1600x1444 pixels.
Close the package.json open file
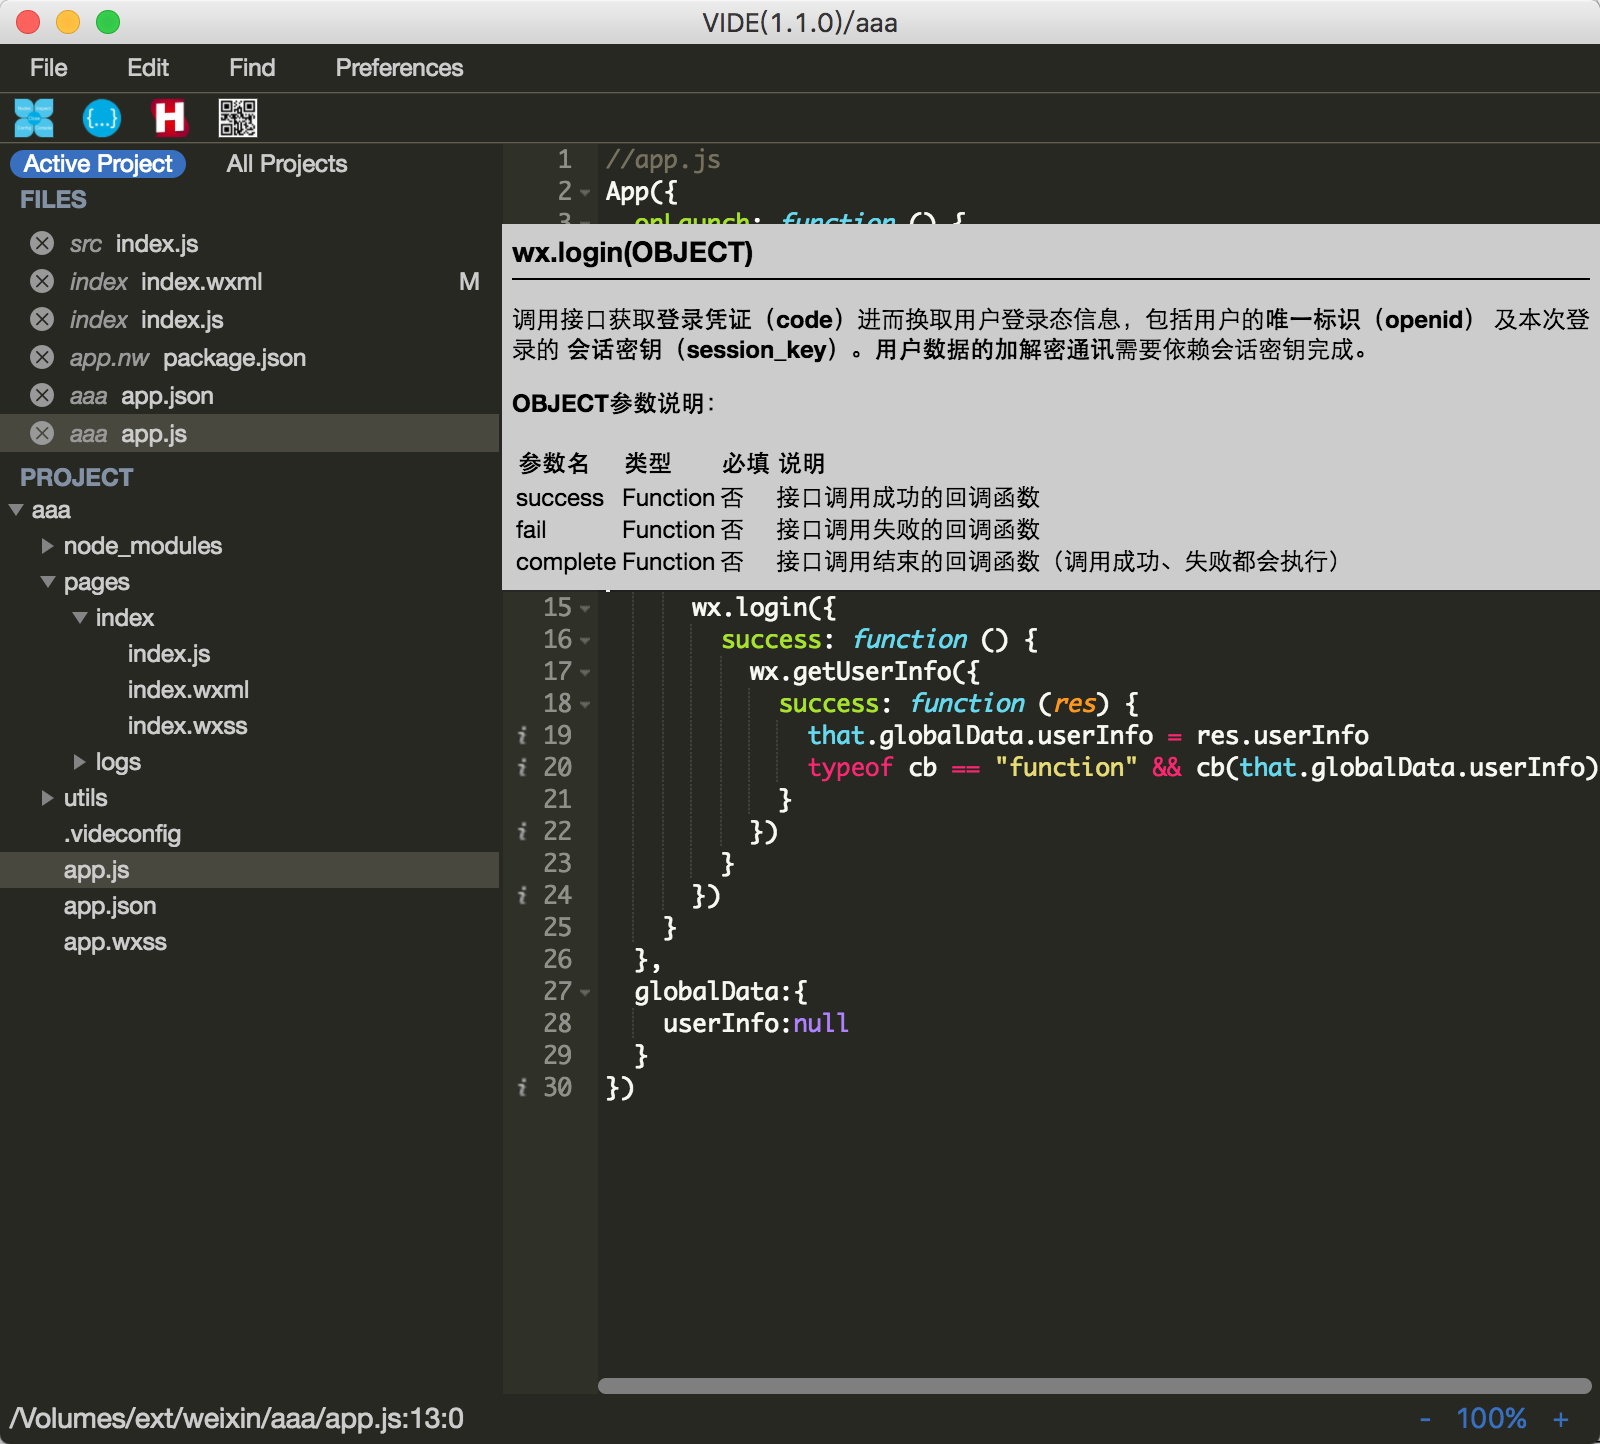pyautogui.click(x=42, y=357)
